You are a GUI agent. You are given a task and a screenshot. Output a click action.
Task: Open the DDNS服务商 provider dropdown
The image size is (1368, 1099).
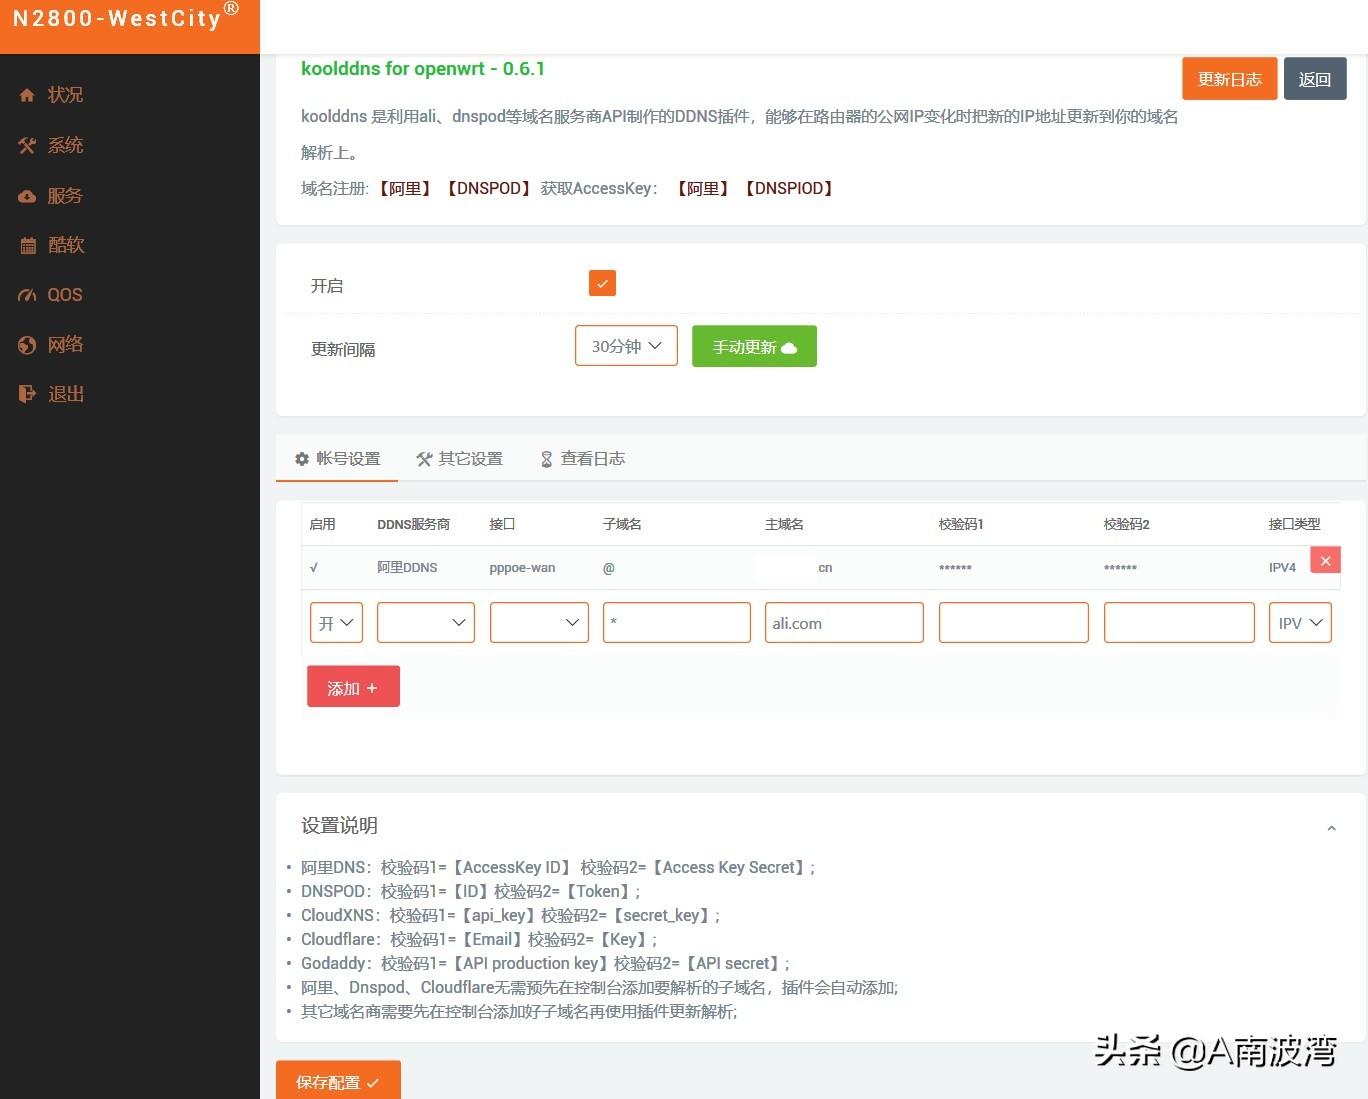tap(425, 623)
